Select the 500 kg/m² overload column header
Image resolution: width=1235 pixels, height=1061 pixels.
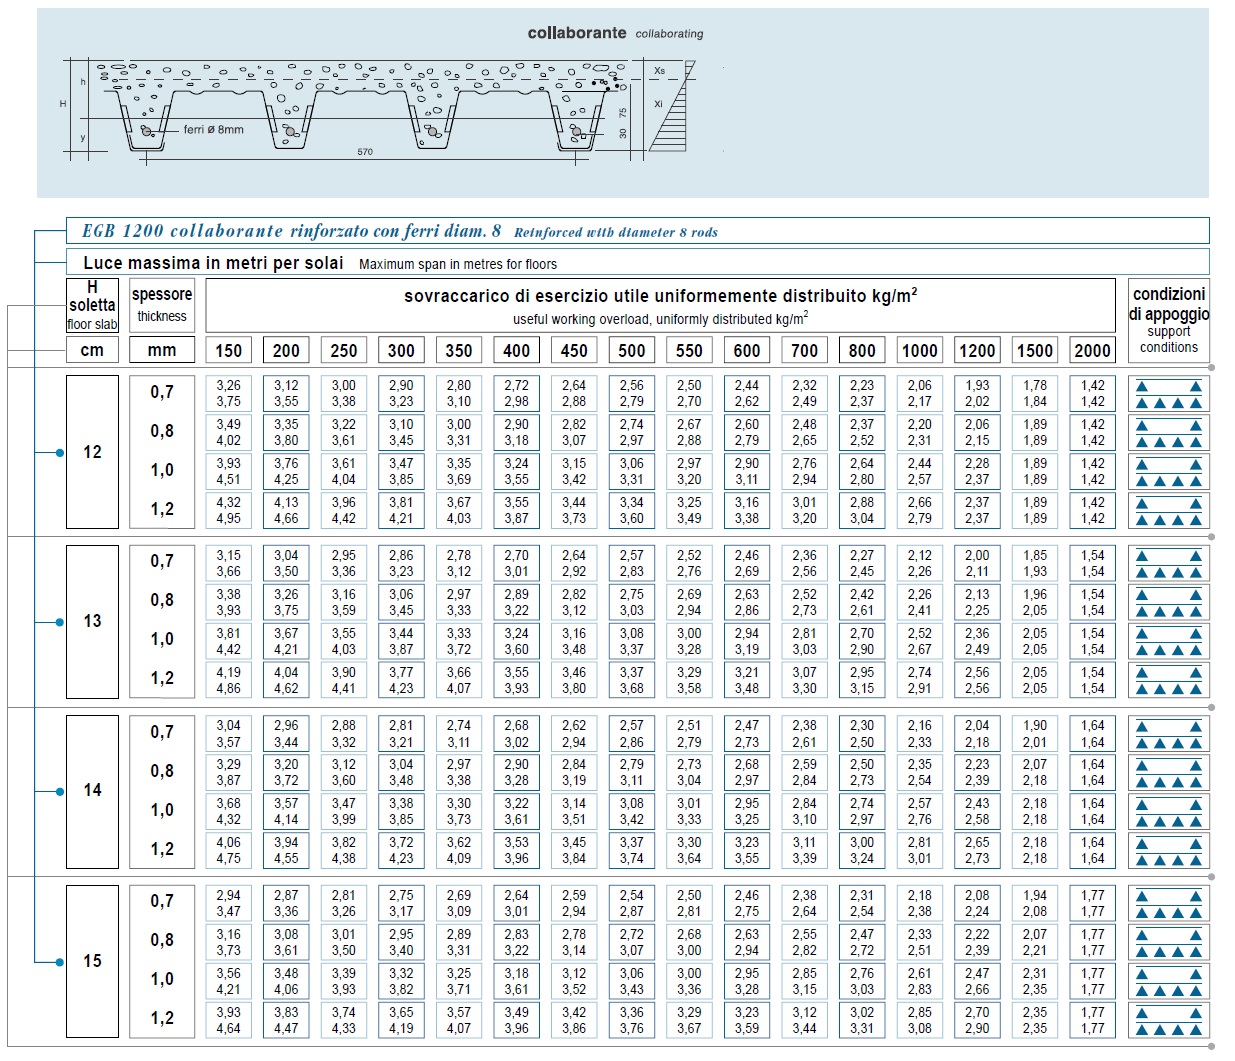click(x=632, y=350)
